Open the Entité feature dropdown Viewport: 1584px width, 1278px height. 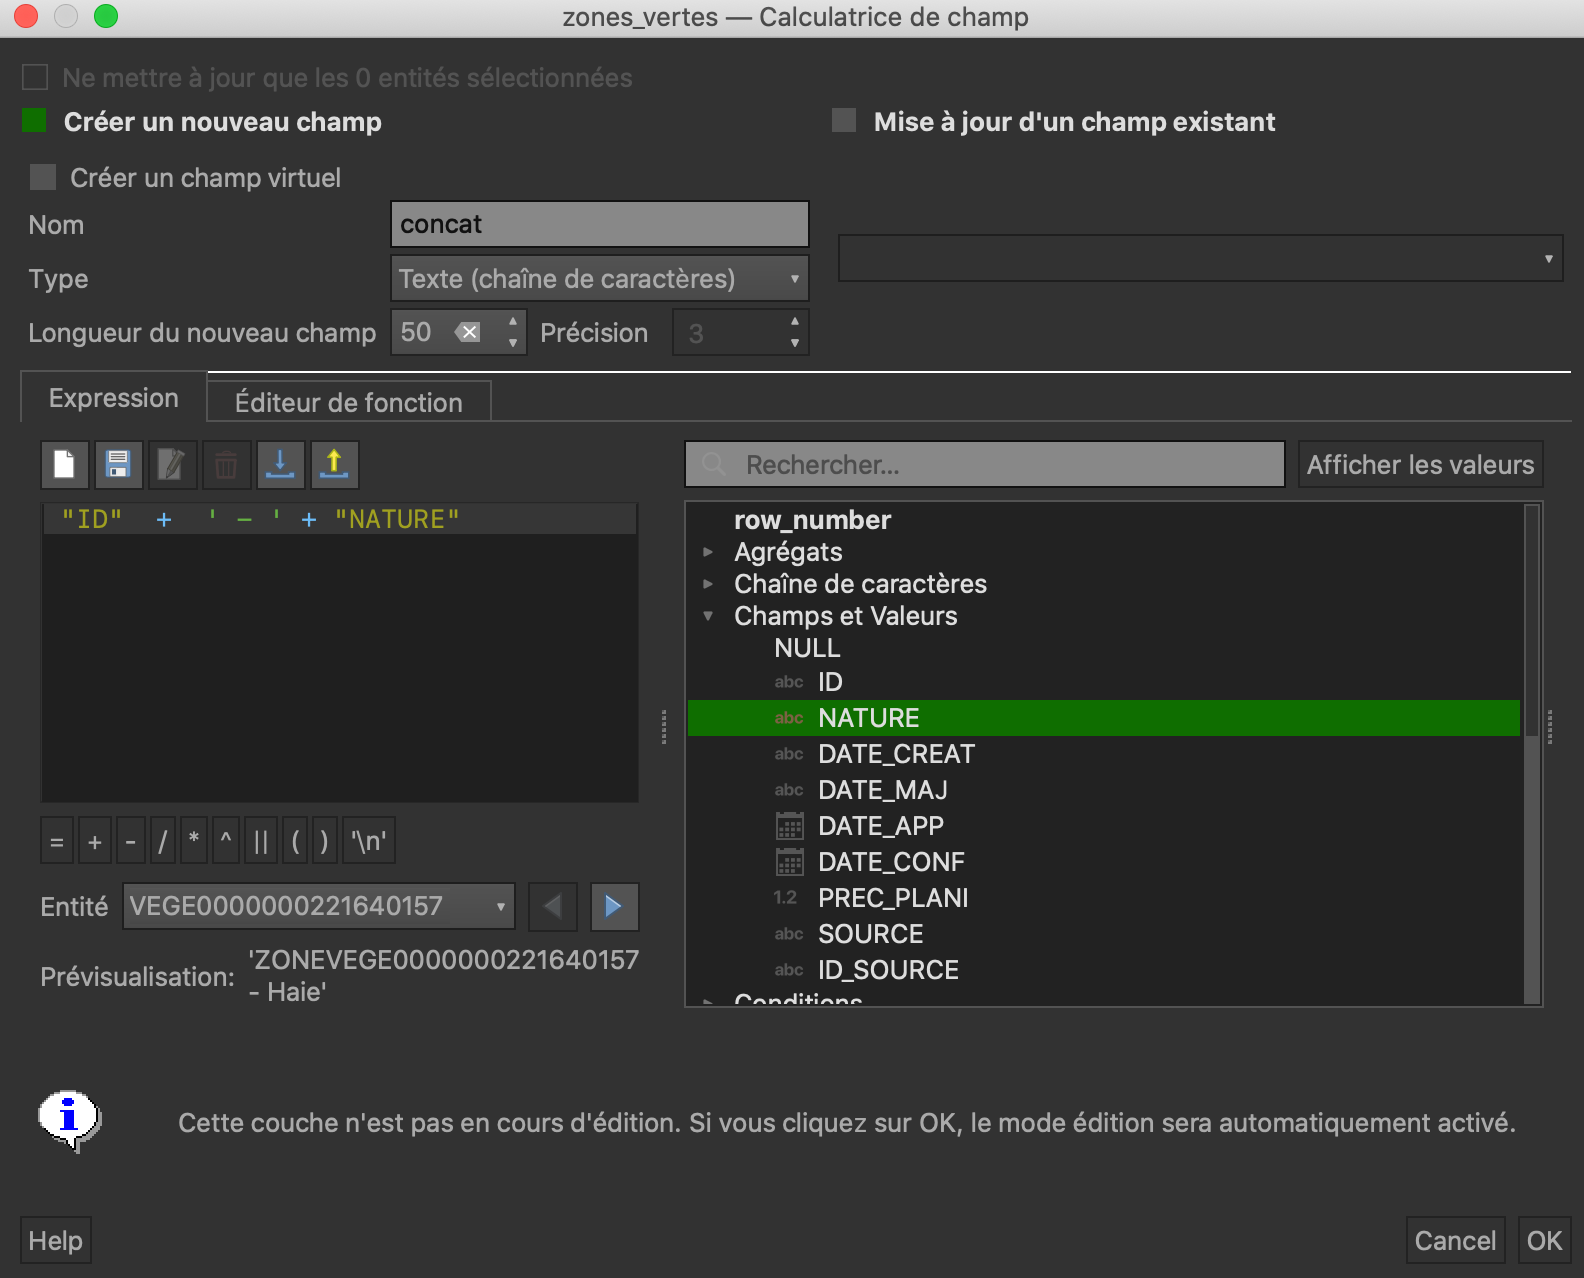(x=318, y=907)
